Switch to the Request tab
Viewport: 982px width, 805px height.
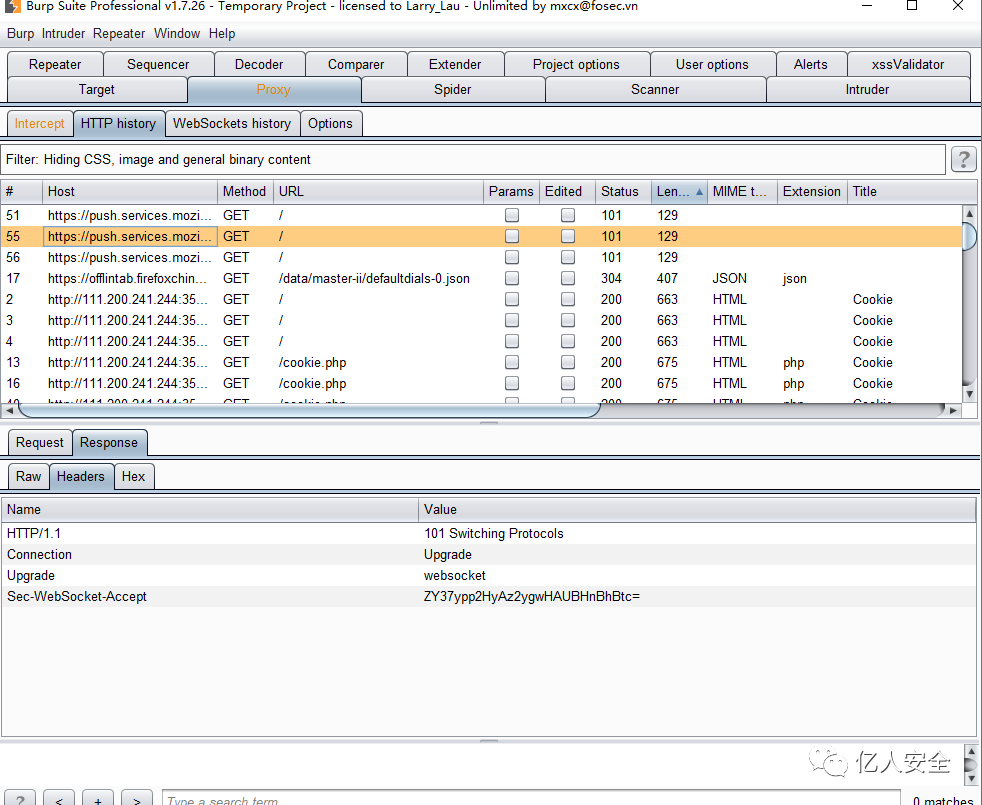[x=39, y=442]
